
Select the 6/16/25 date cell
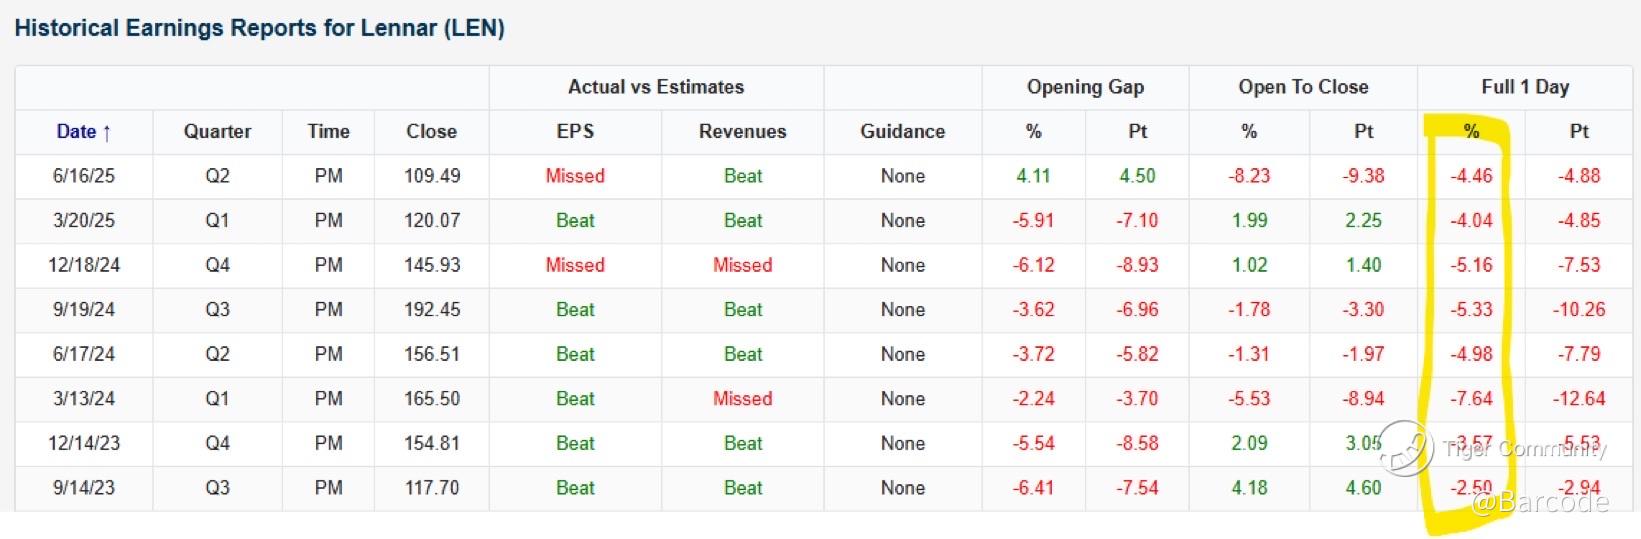84,176
